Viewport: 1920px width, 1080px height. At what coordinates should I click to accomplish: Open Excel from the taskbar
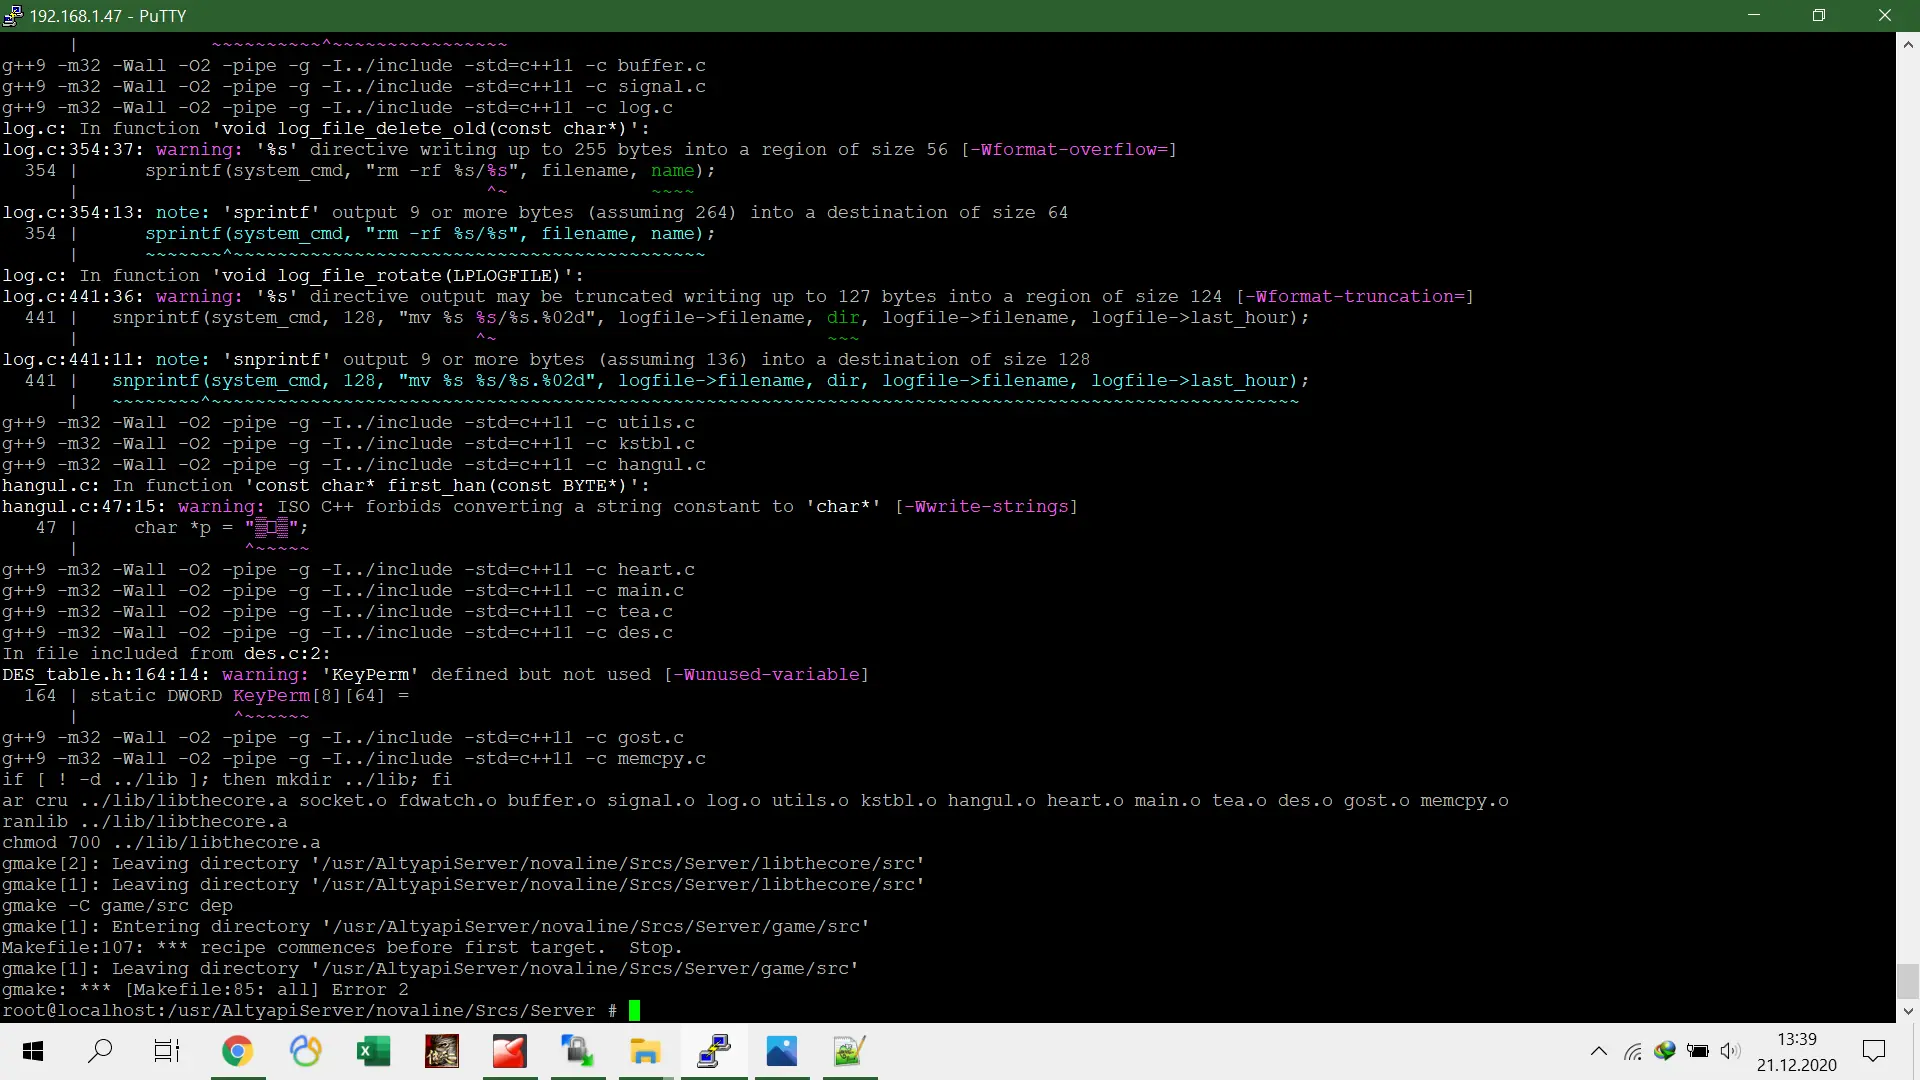[373, 1051]
